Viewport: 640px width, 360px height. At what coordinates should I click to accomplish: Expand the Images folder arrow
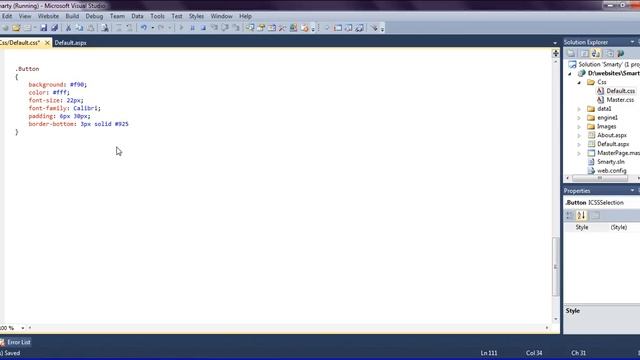point(579,127)
